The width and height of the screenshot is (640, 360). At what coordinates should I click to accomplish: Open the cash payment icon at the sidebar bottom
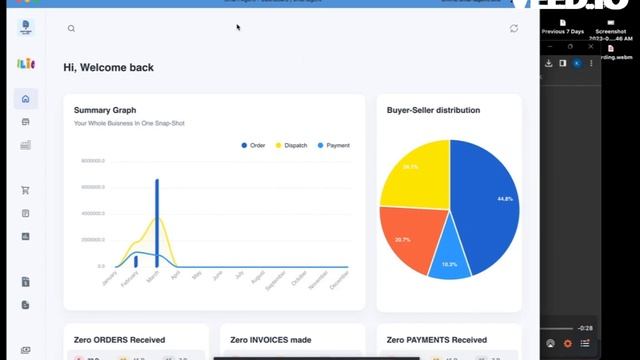point(25,350)
